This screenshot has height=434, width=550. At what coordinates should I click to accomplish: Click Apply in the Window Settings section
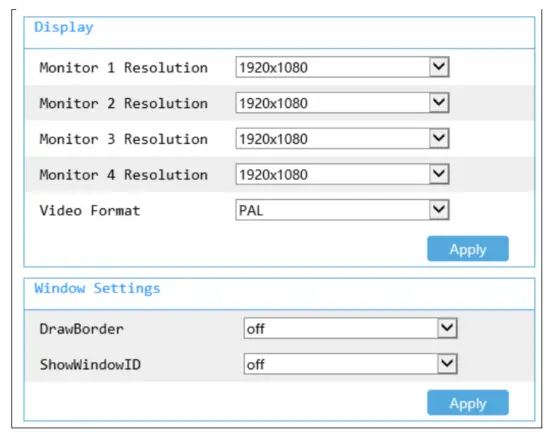click(468, 403)
